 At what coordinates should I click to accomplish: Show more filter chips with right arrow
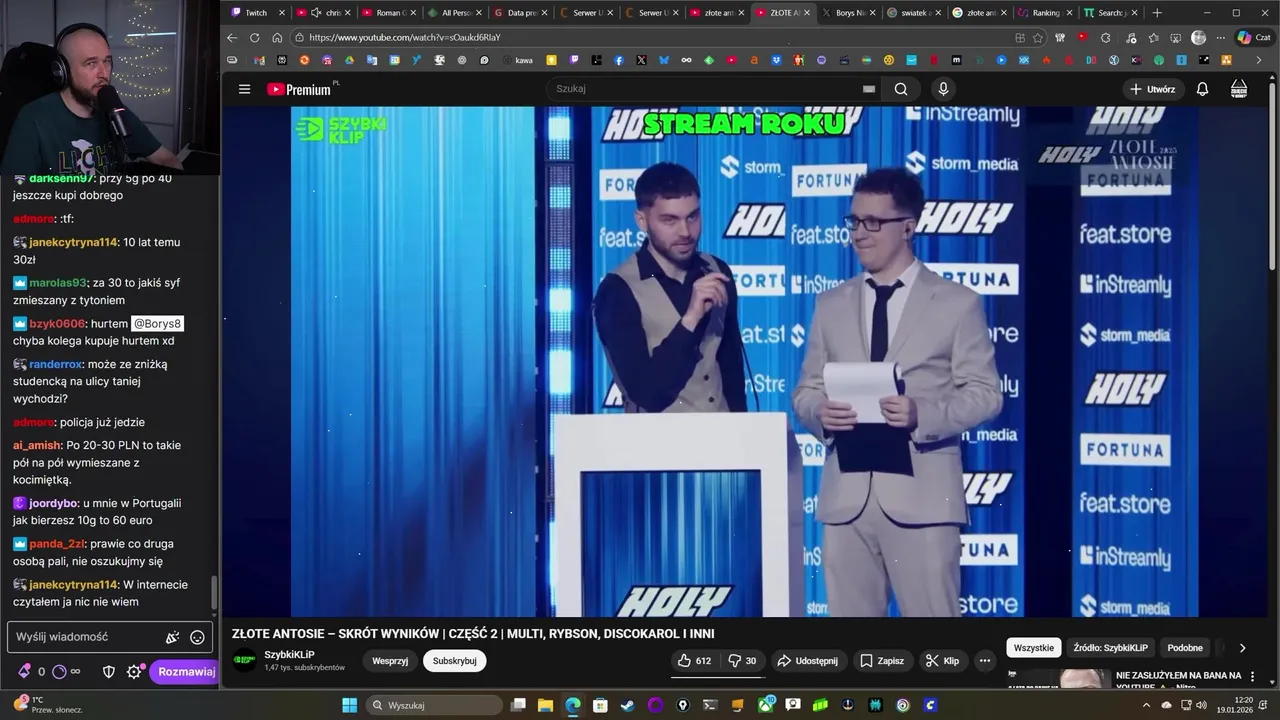pyautogui.click(x=1242, y=648)
